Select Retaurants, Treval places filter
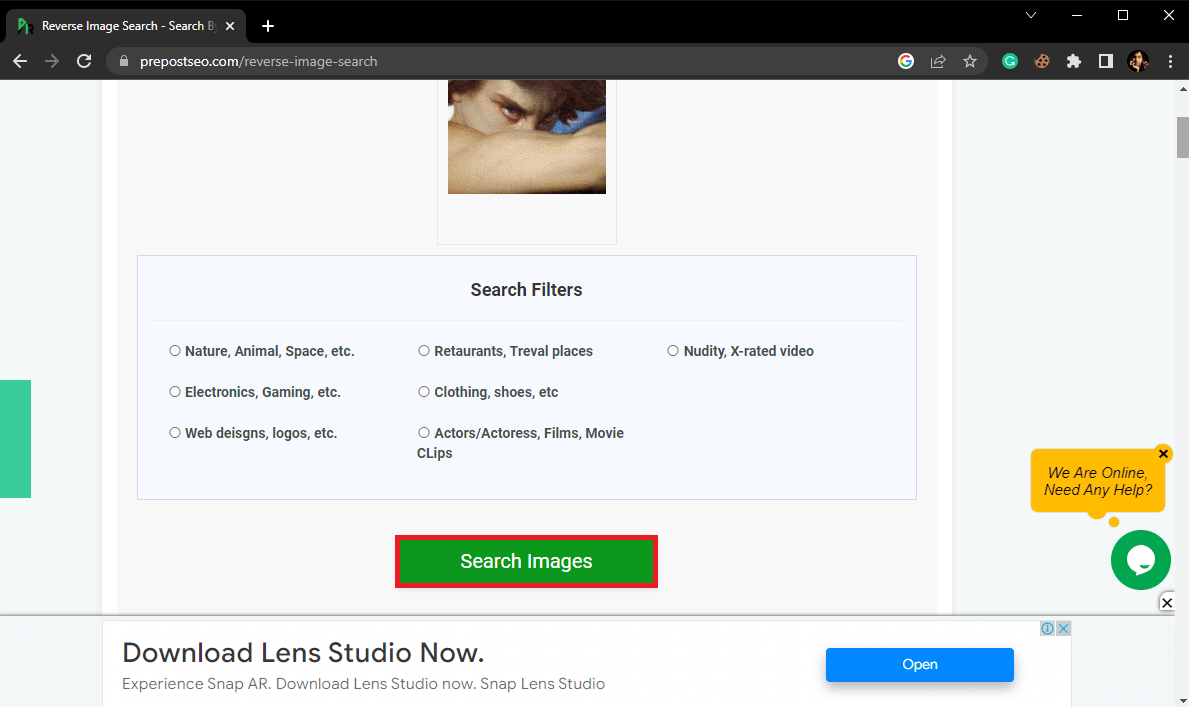Screen dimensions: 1189x707 (424, 350)
